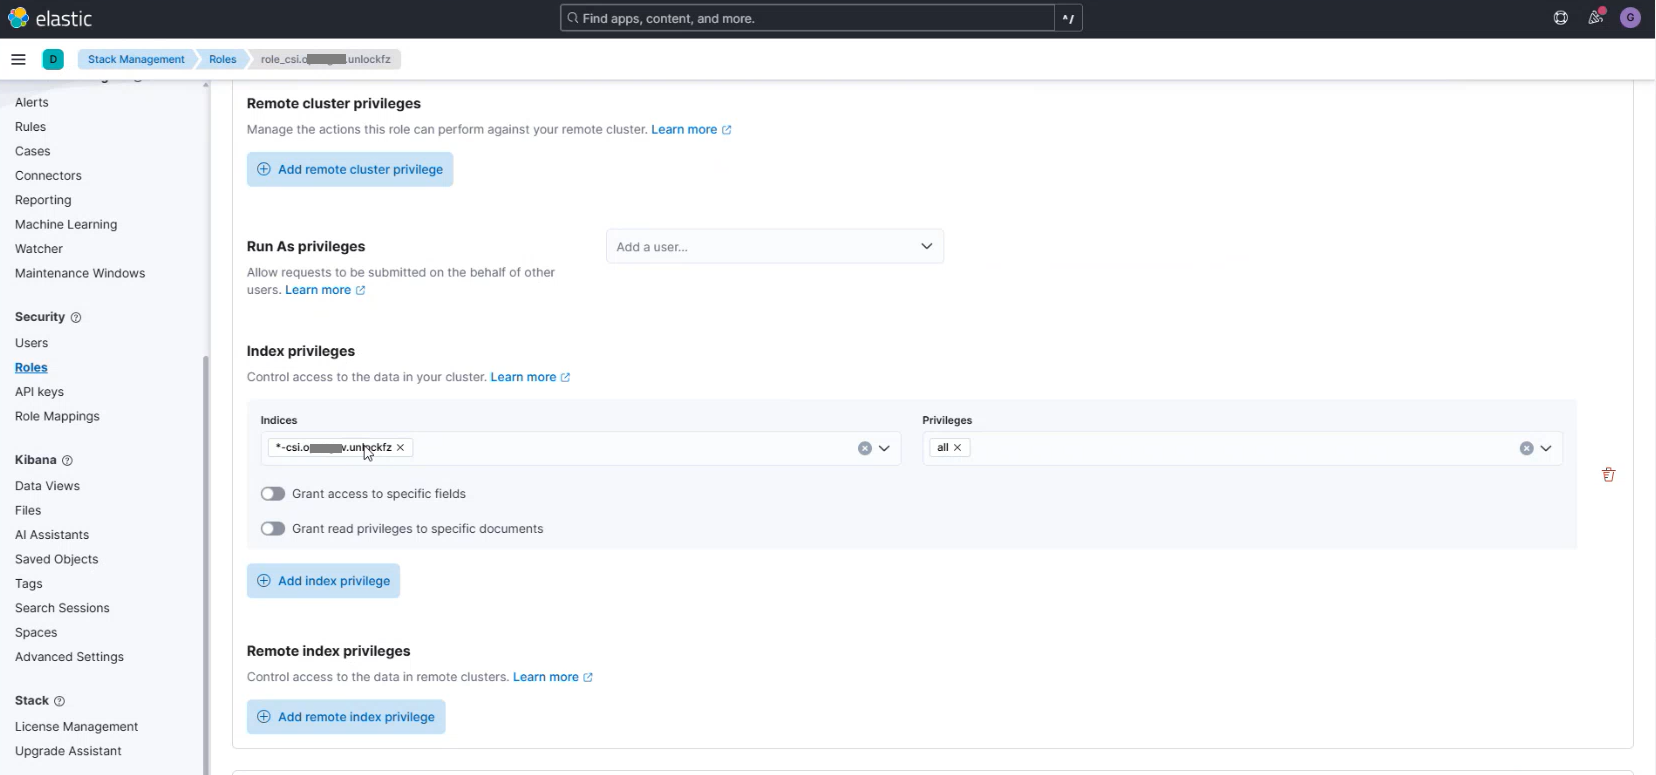Clear all selected indices
The image size is (1656, 775).
[865, 448]
